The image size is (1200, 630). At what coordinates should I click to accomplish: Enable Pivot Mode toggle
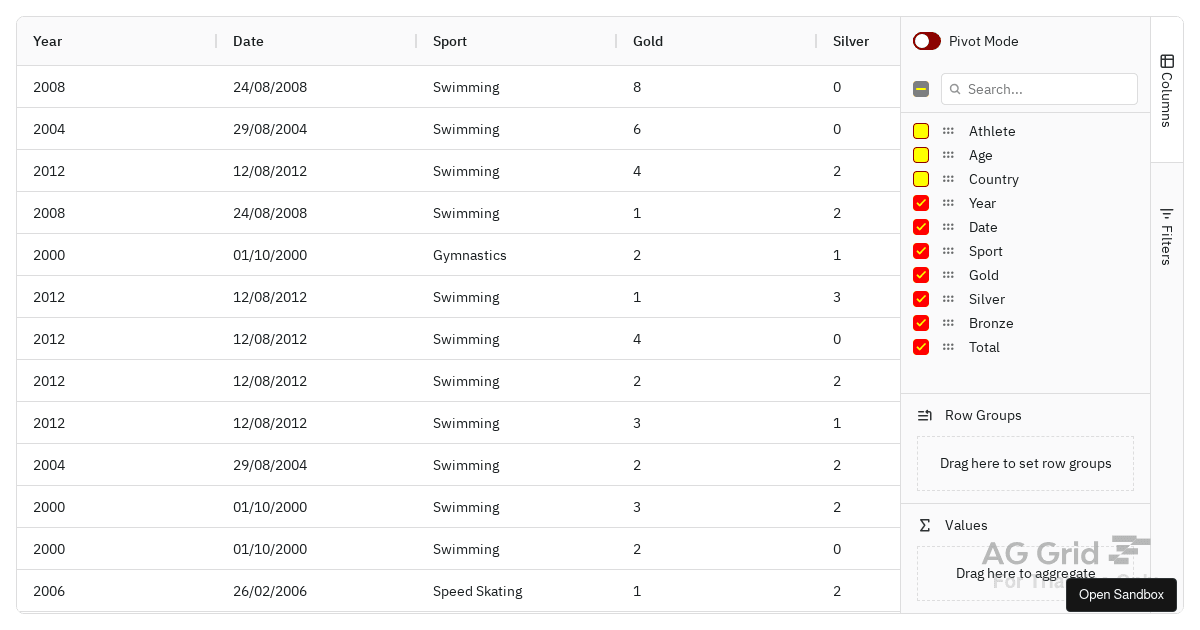[x=927, y=41]
